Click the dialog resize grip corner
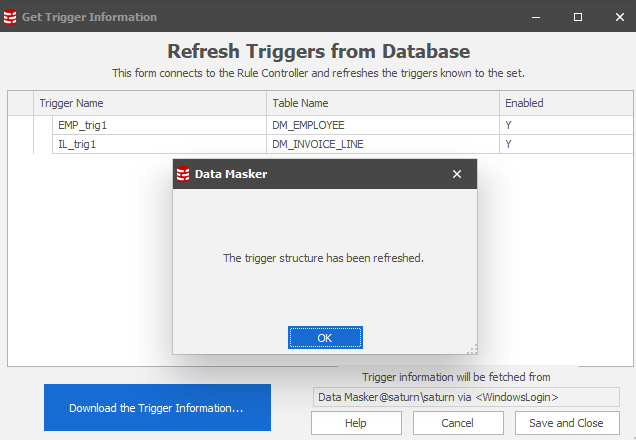The height and width of the screenshot is (440, 636). [x=472, y=349]
